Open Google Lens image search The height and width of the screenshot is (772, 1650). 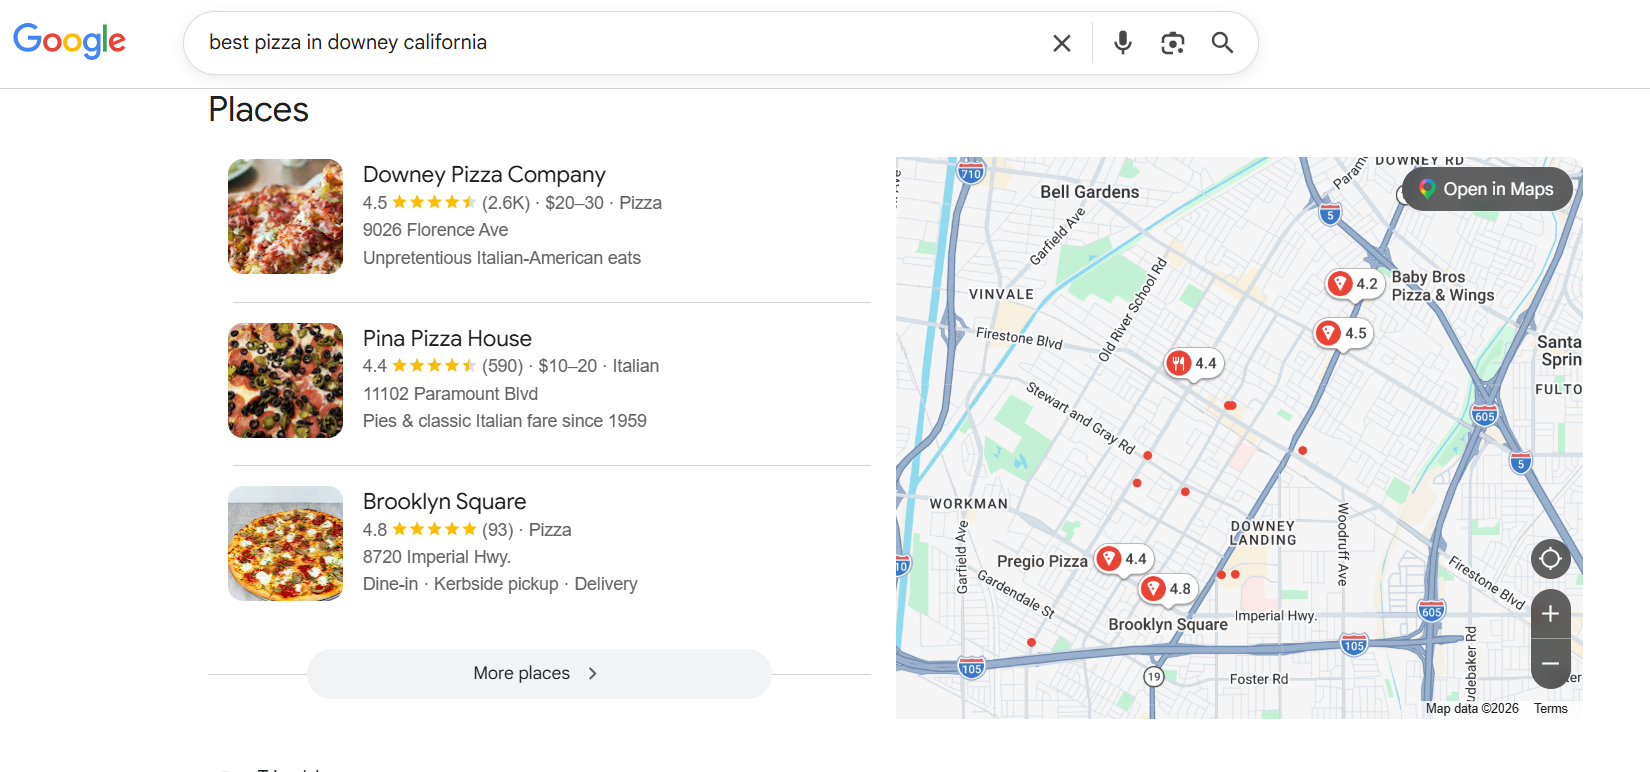pyautogui.click(x=1172, y=43)
